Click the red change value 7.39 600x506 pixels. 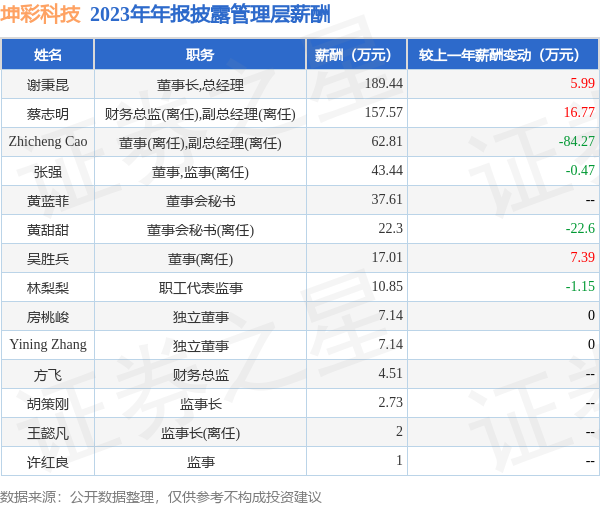(x=582, y=257)
